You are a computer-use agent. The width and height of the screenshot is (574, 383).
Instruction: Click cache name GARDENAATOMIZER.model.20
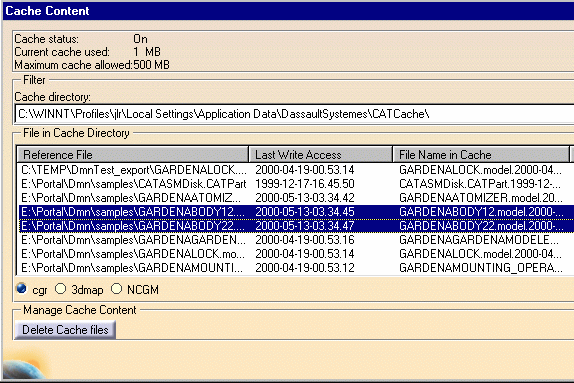pyautogui.click(x=481, y=198)
